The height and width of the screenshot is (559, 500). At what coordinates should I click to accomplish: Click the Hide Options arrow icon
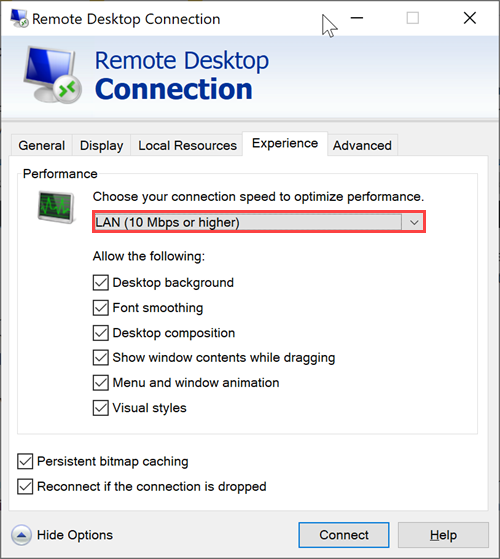coord(21,534)
